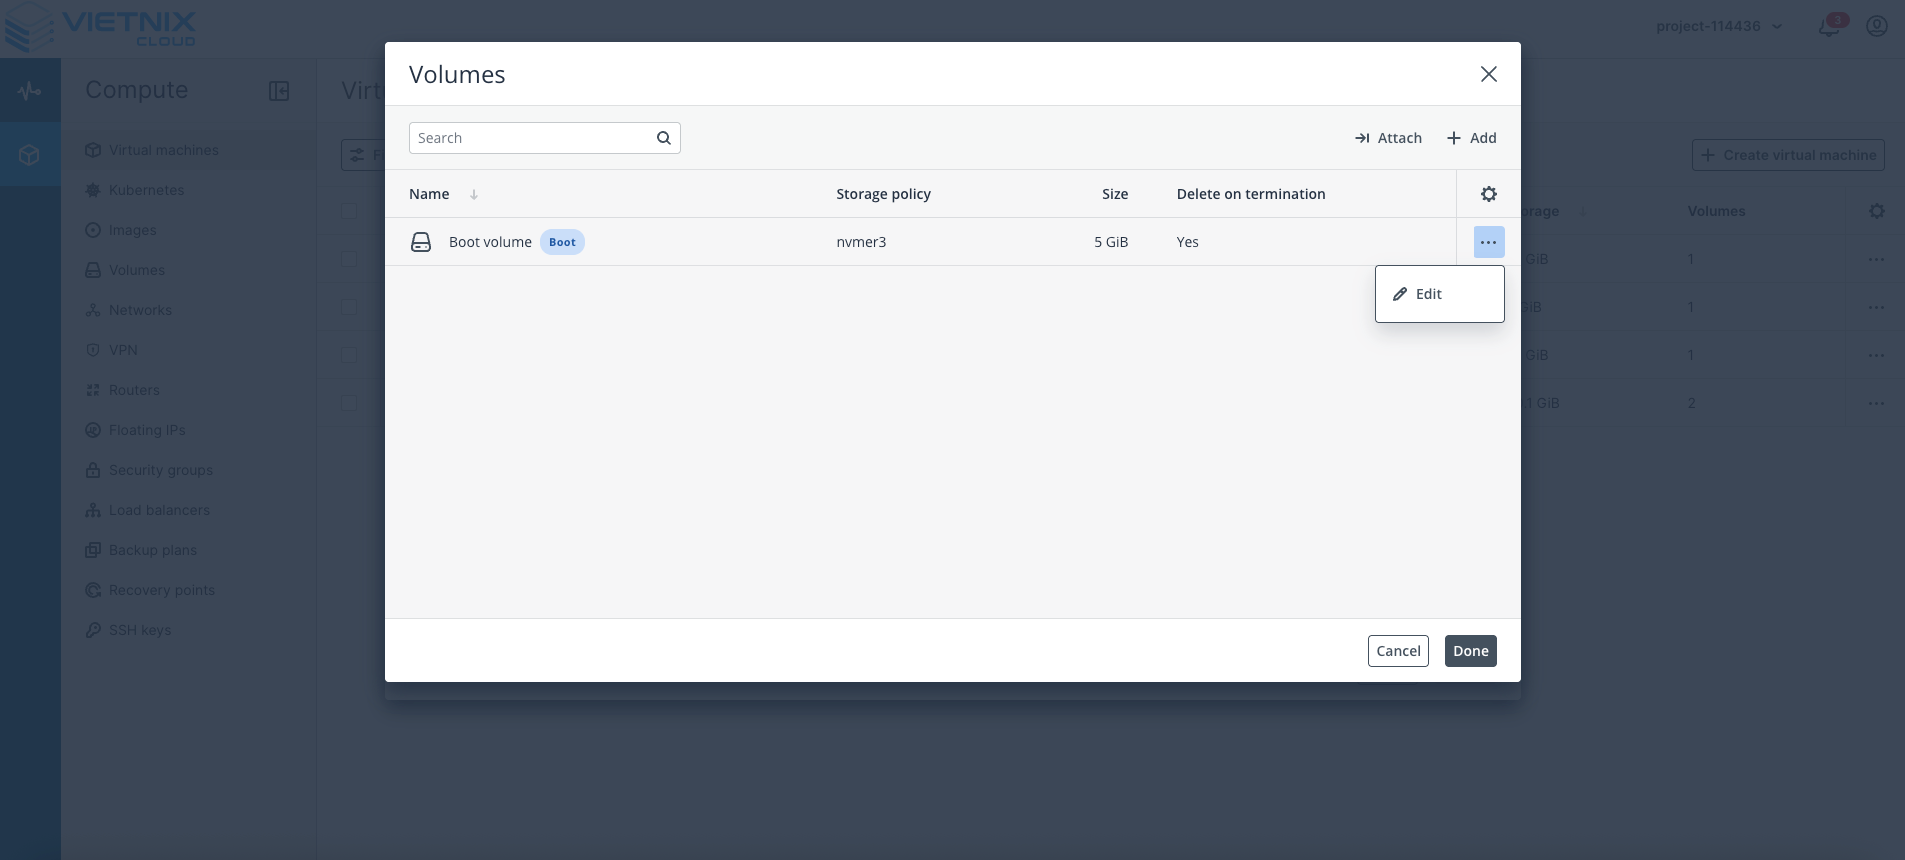Tick the third row checkbox in the background table

point(349,355)
